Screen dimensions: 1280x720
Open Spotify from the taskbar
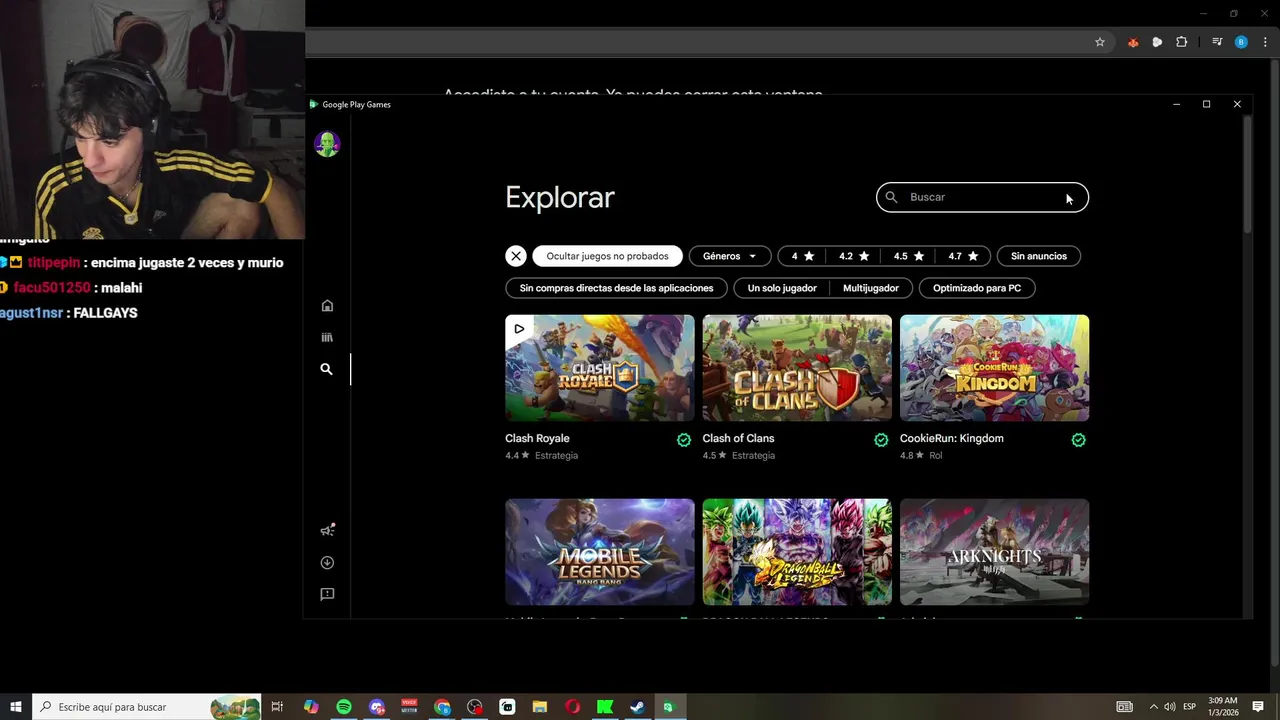point(344,707)
